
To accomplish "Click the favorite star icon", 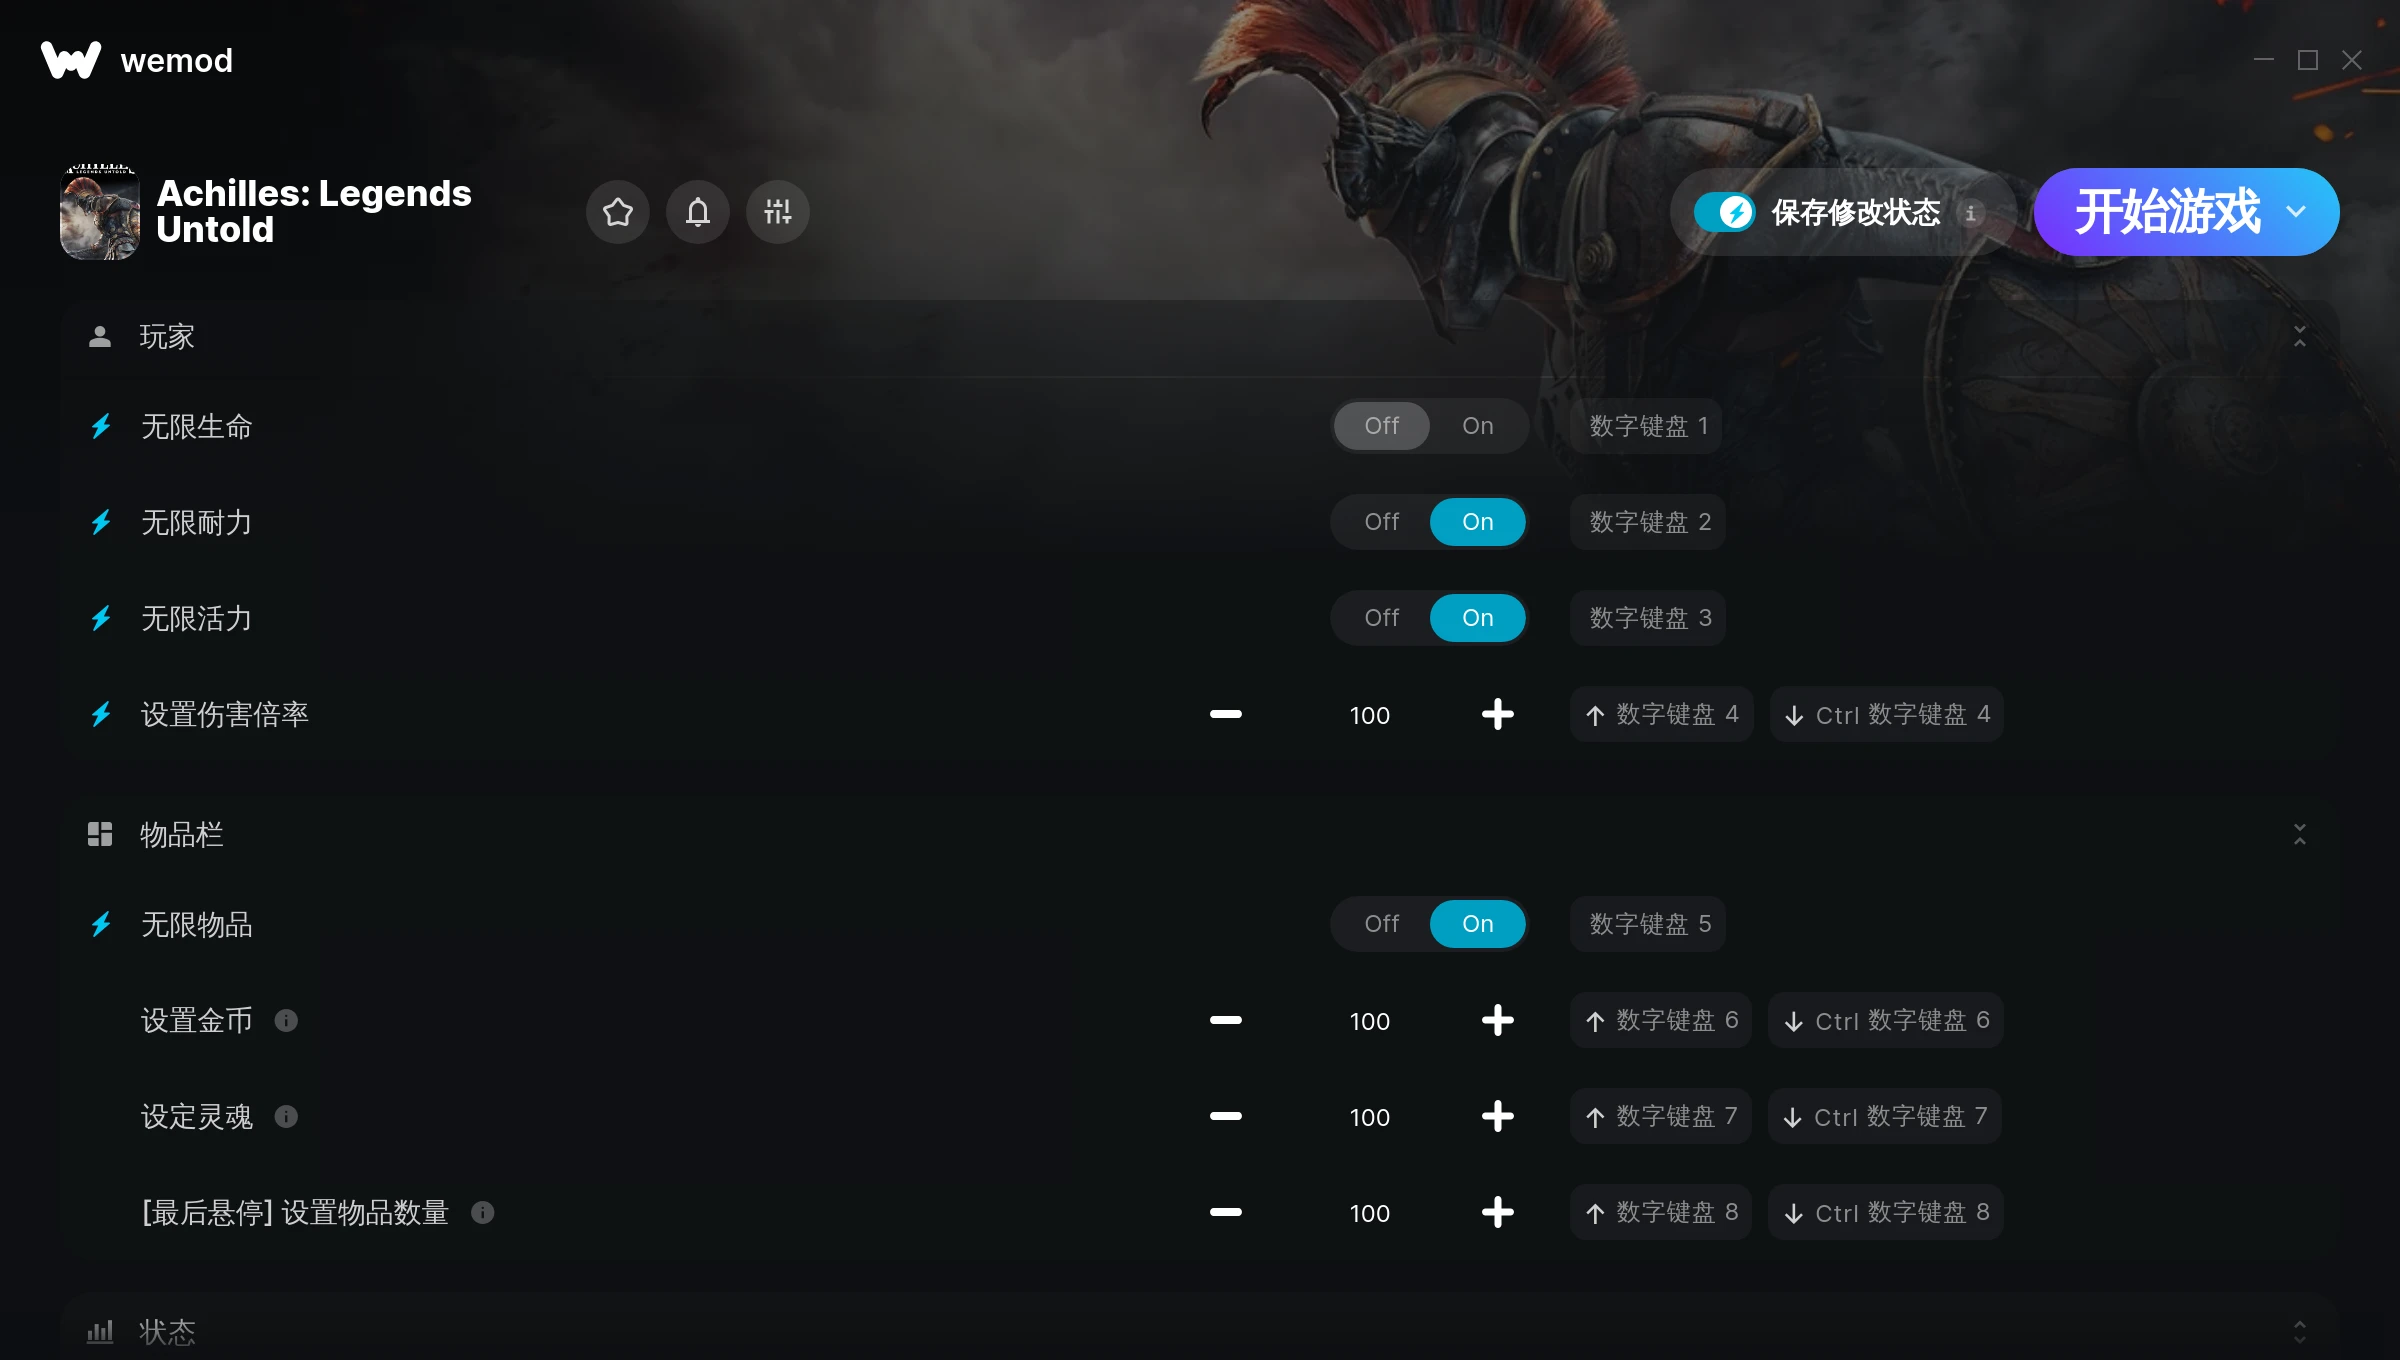I will (x=618, y=212).
